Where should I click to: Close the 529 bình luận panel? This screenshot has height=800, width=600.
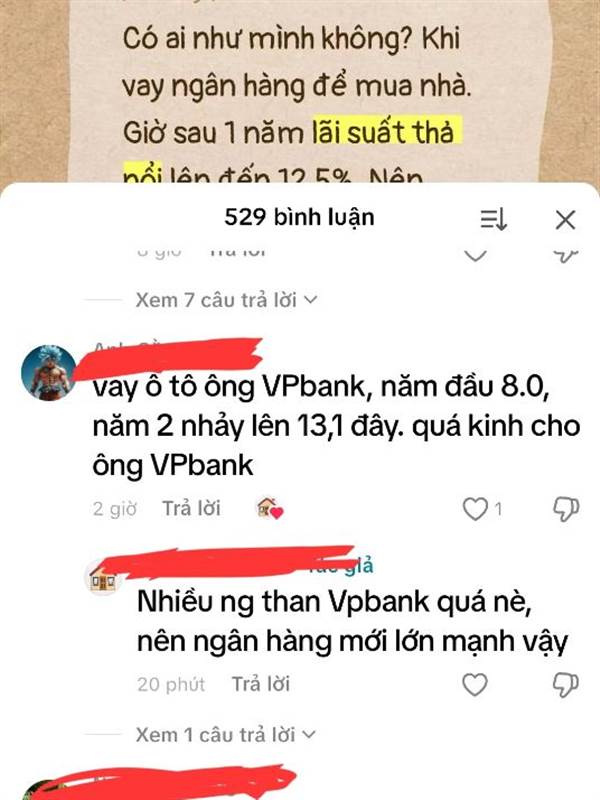tap(565, 220)
